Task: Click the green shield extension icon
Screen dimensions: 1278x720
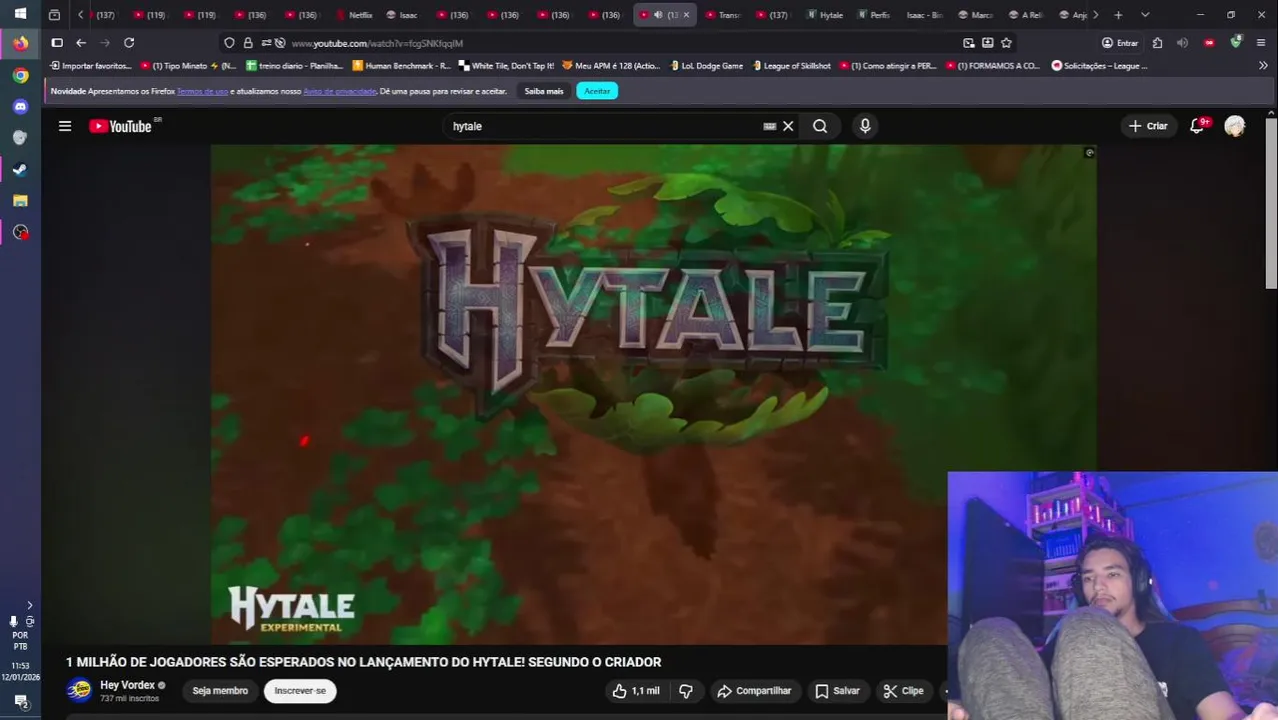Action: [1236, 43]
